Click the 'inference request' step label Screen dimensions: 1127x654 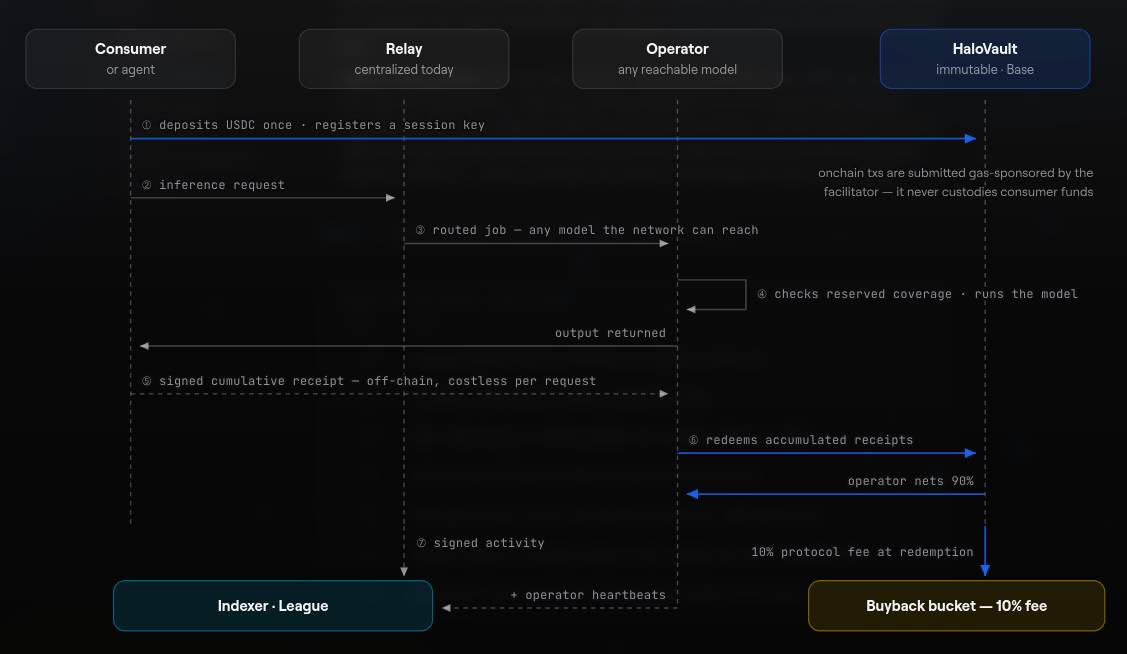213,185
